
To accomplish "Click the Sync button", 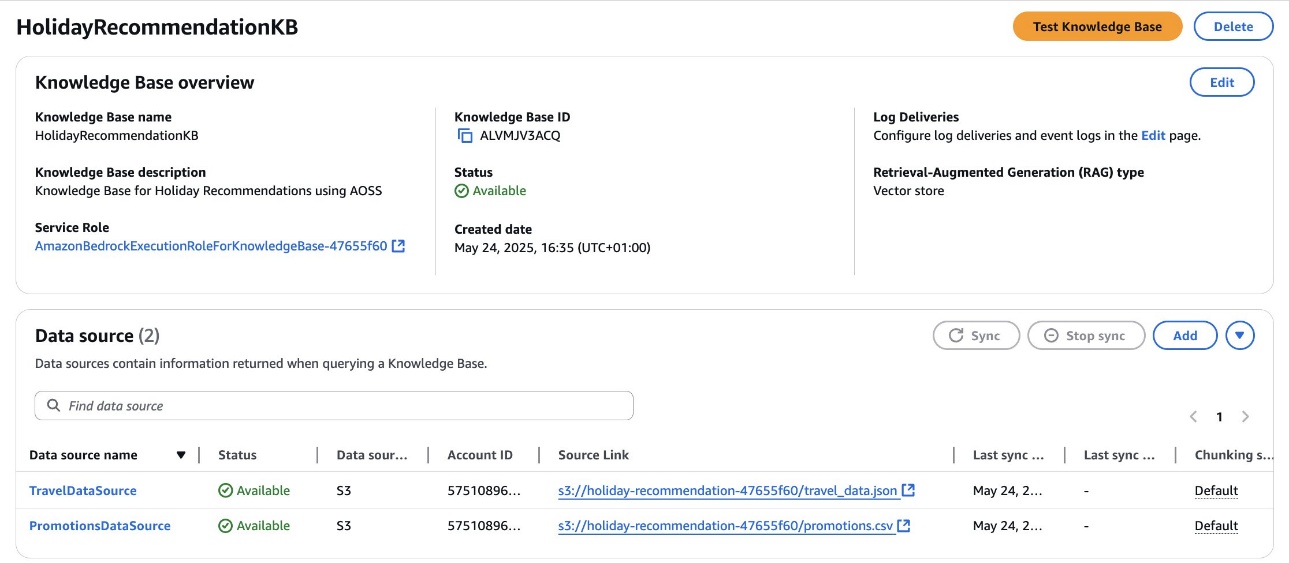I will (x=976, y=336).
